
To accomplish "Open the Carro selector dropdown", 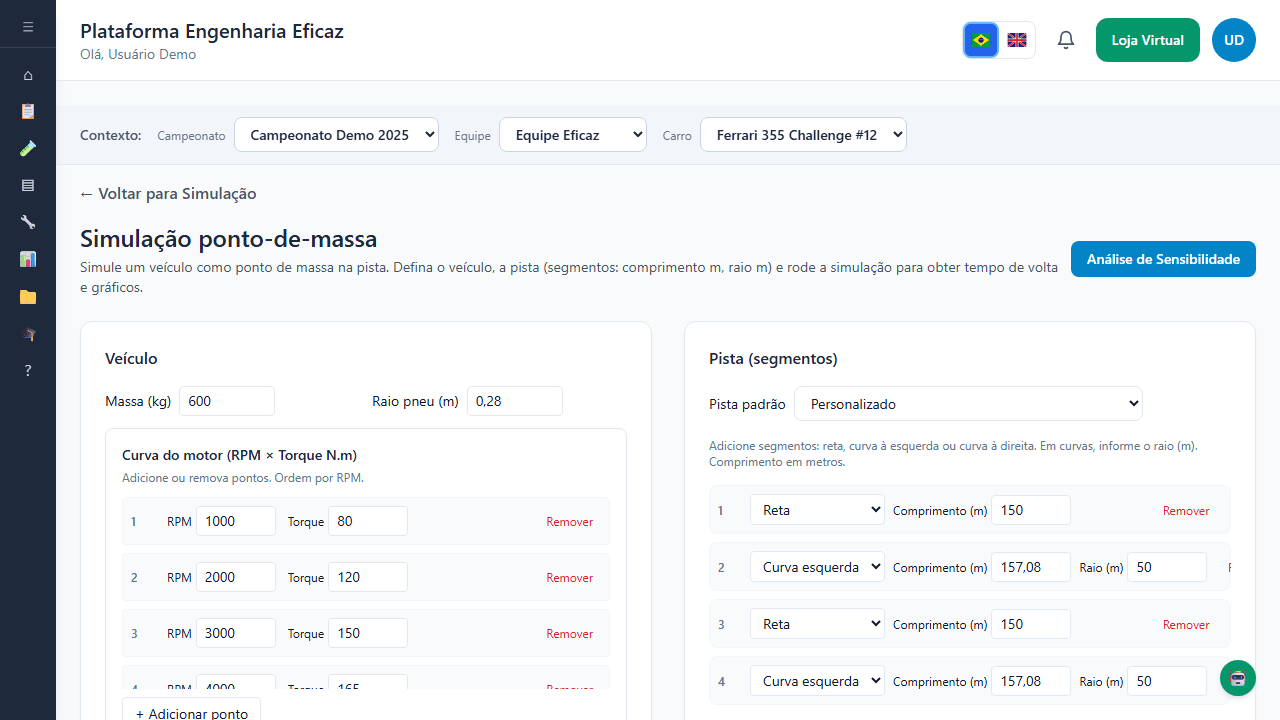I will pyautogui.click(x=803, y=135).
